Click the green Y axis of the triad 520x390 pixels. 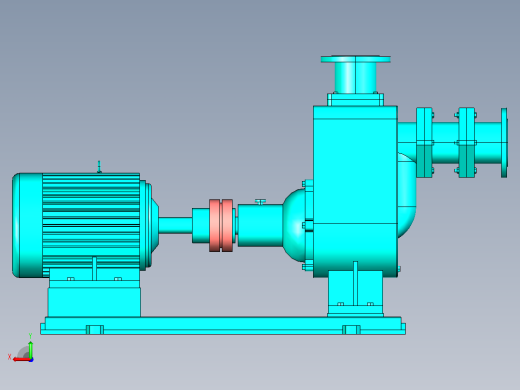pos(30,349)
